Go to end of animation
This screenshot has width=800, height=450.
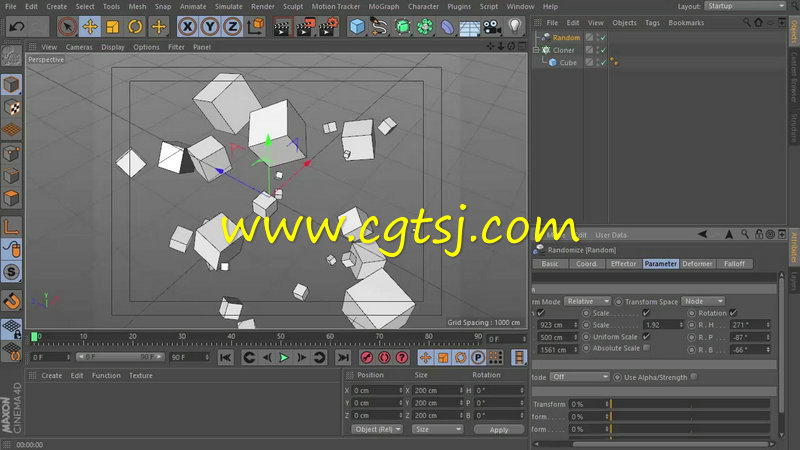tap(343, 358)
